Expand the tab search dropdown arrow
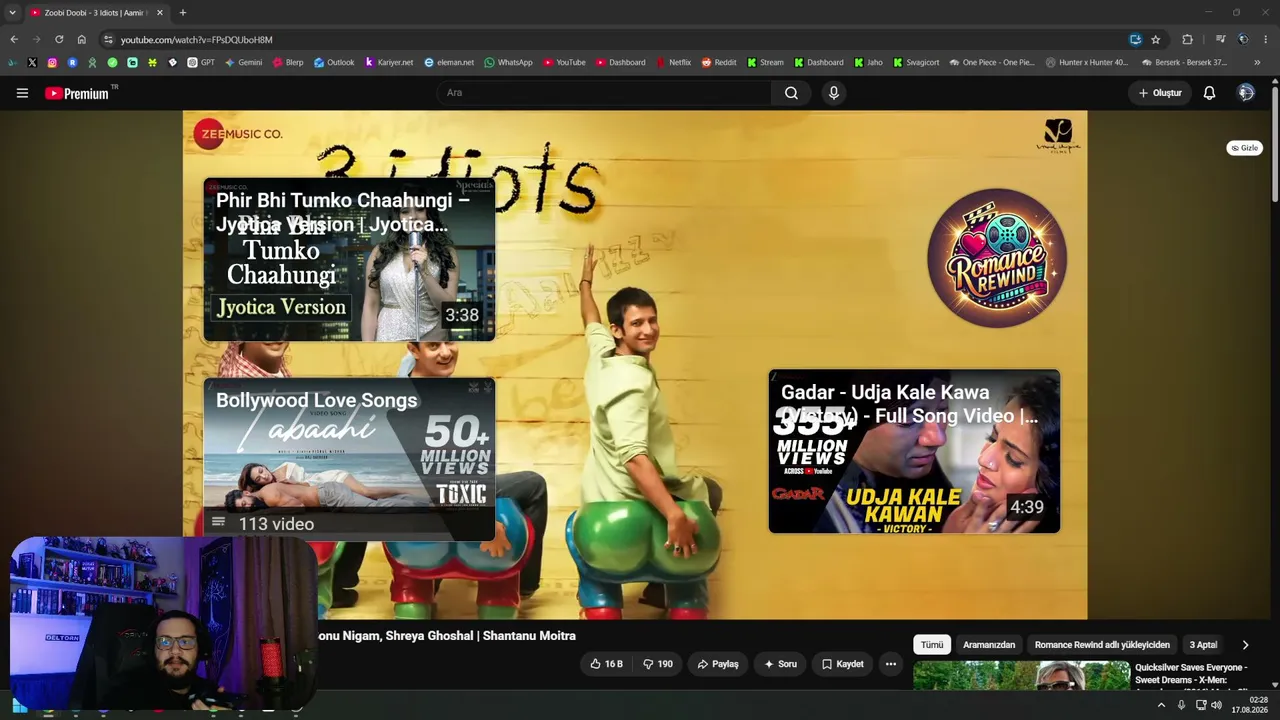Screen dimensions: 1280x720 click(x=12, y=13)
